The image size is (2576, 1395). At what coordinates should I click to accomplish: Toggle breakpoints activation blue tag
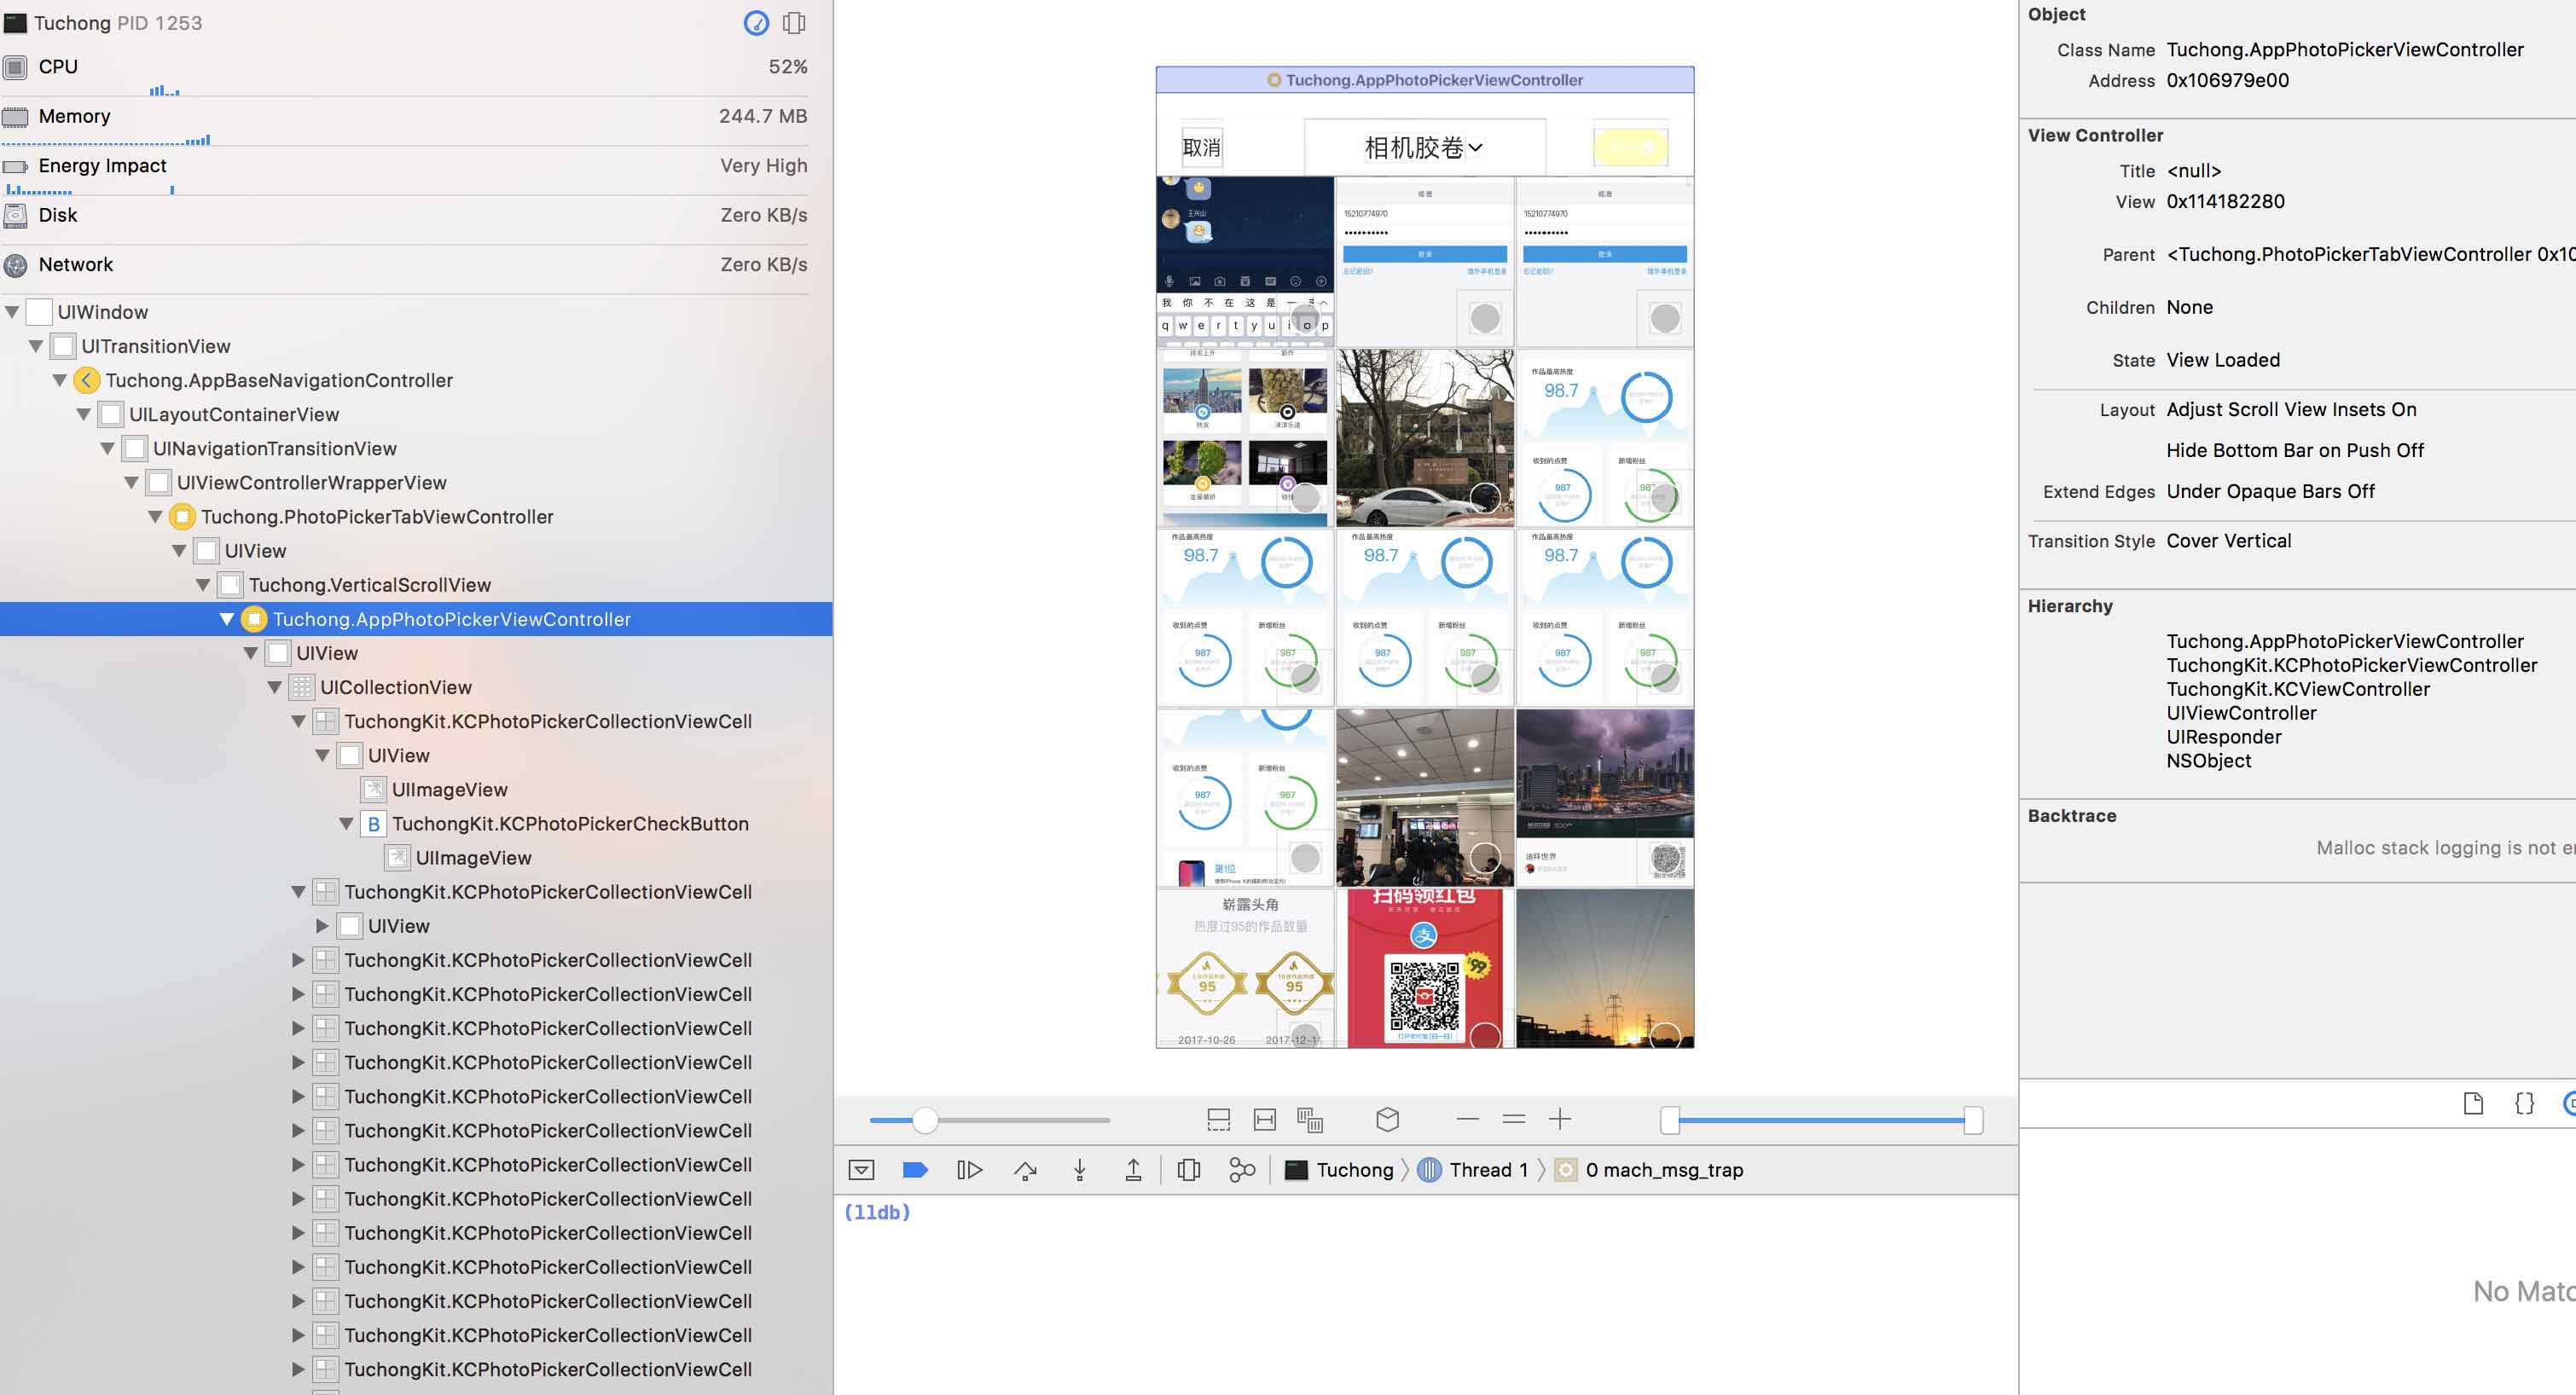[915, 1170]
